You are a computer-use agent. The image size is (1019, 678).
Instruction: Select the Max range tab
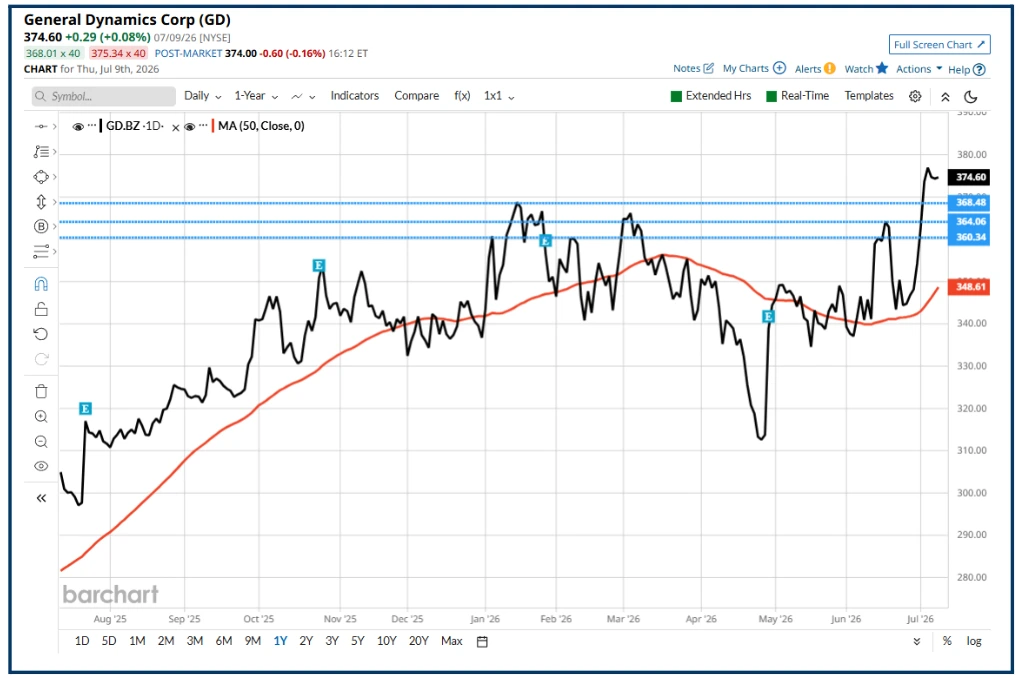tap(452, 641)
